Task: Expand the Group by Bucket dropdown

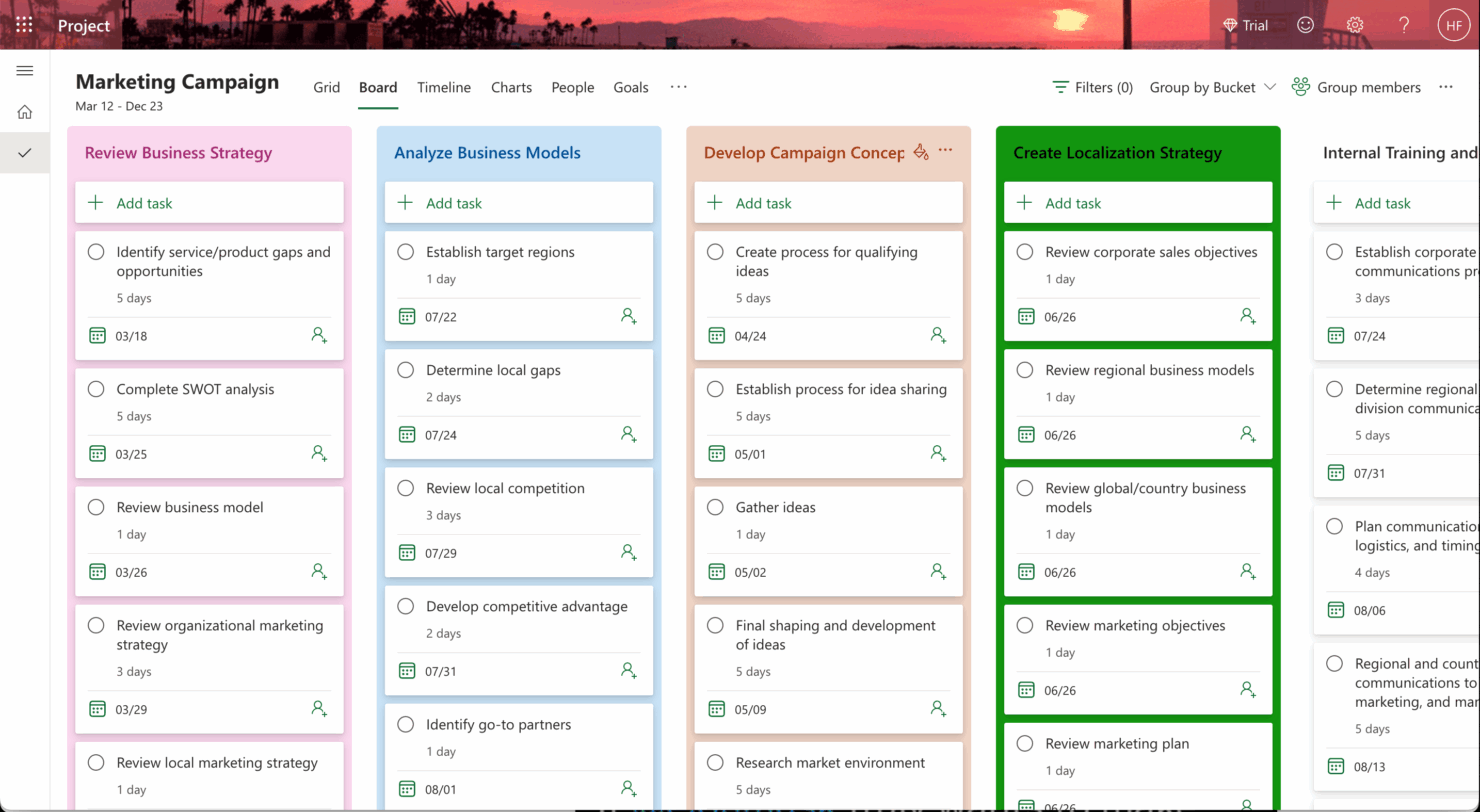Action: (1212, 87)
